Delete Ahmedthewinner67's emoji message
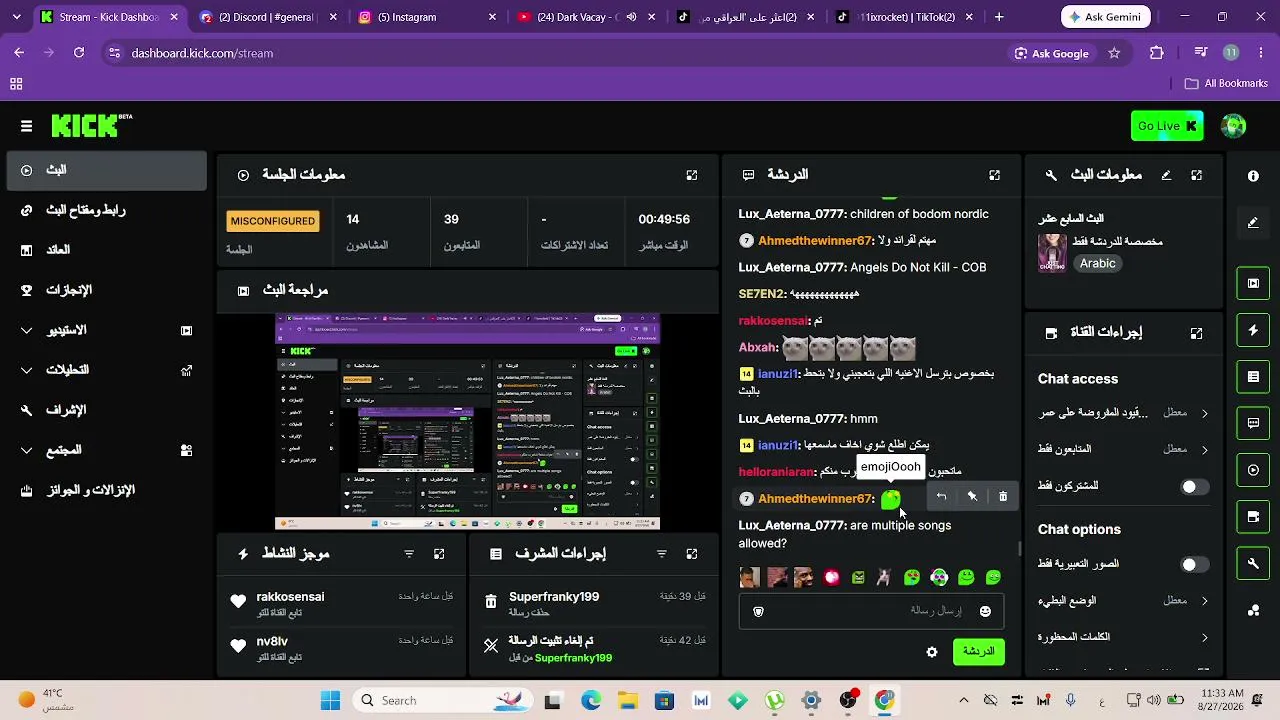 click(x=1003, y=497)
